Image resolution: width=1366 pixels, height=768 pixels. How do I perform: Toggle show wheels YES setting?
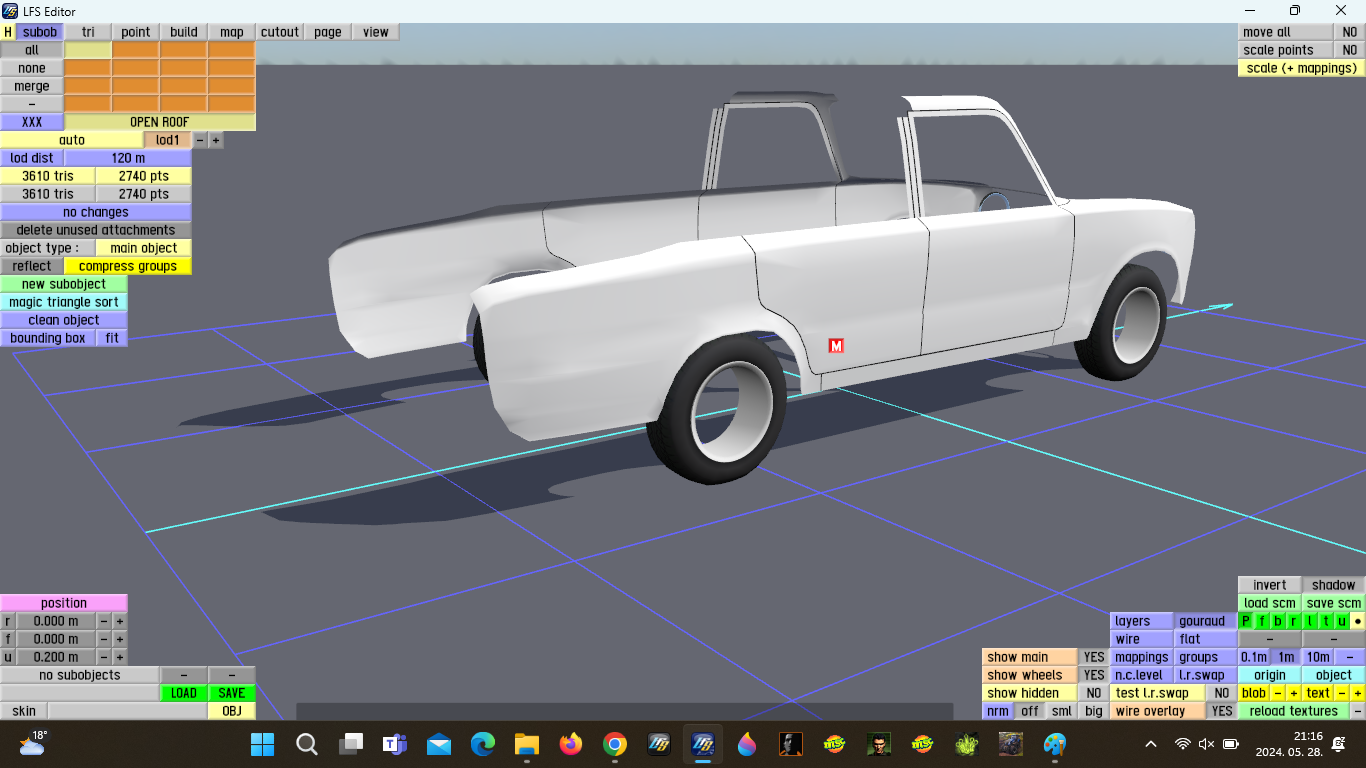[x=1094, y=675]
